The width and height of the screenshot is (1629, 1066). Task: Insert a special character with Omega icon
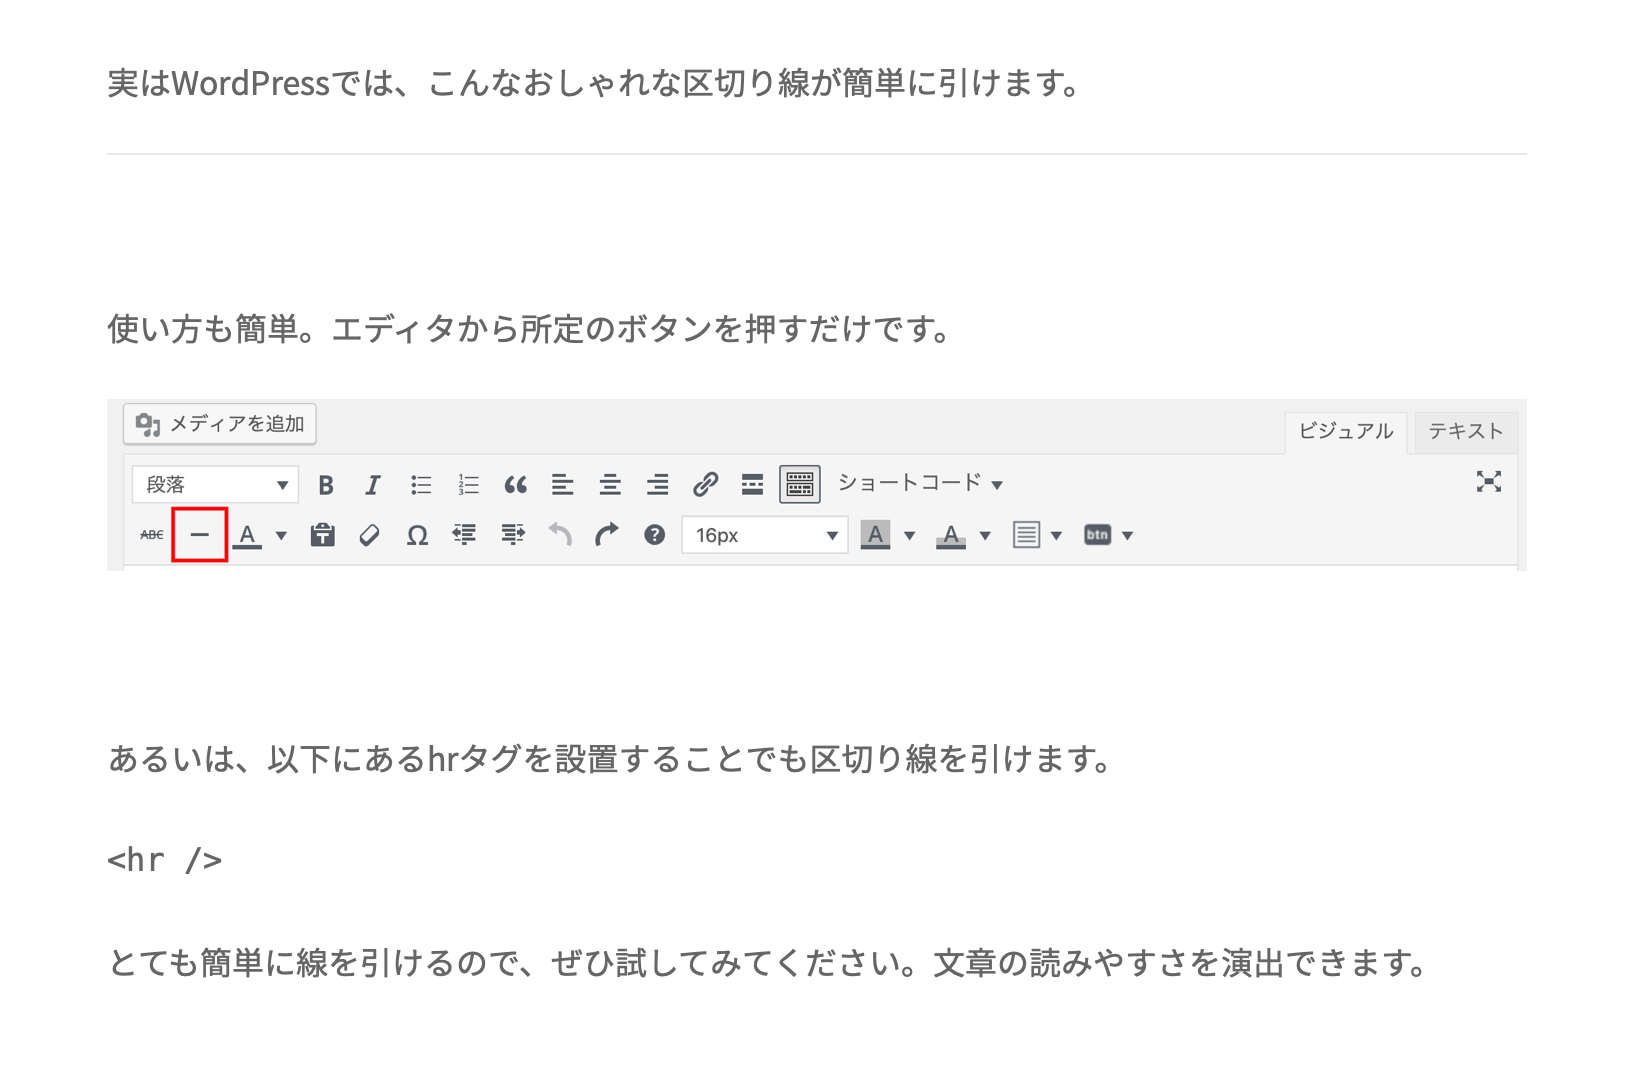417,536
